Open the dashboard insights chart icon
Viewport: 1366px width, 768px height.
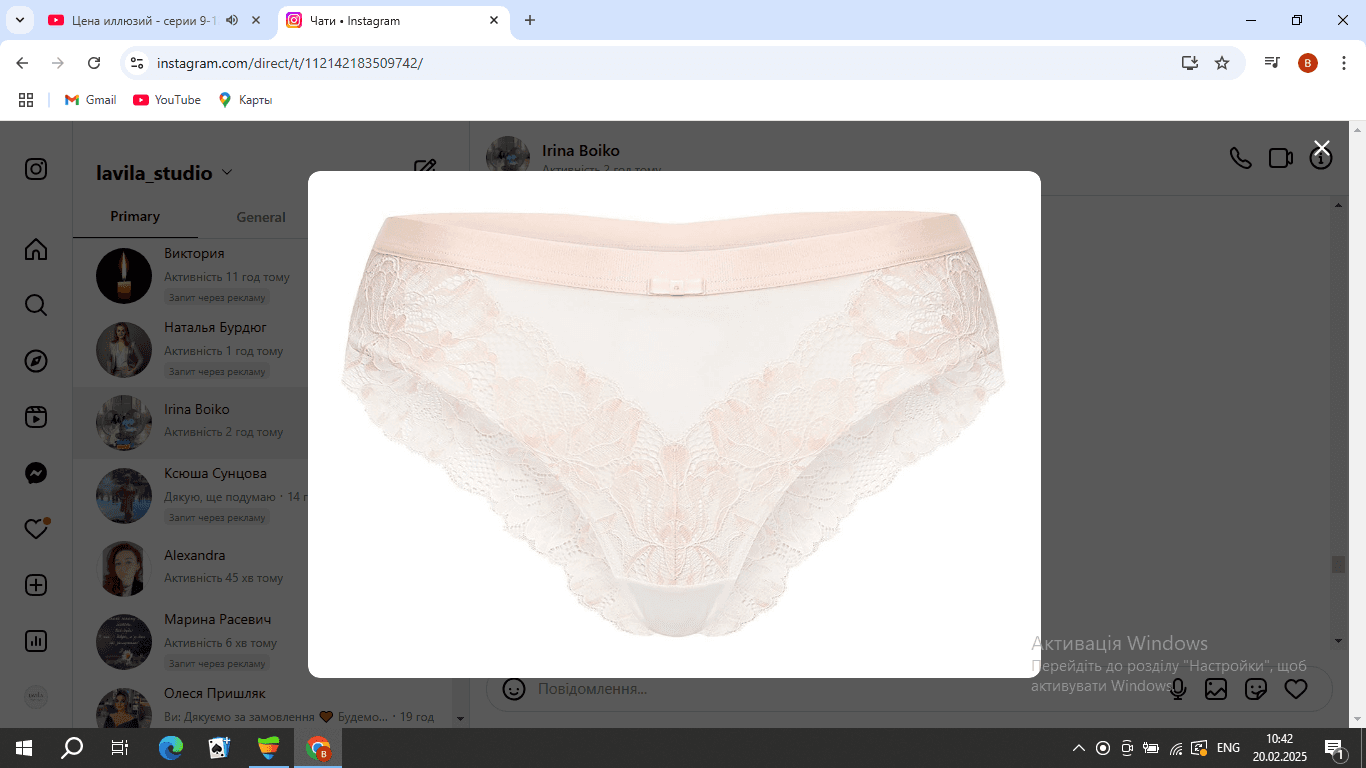tap(36, 641)
